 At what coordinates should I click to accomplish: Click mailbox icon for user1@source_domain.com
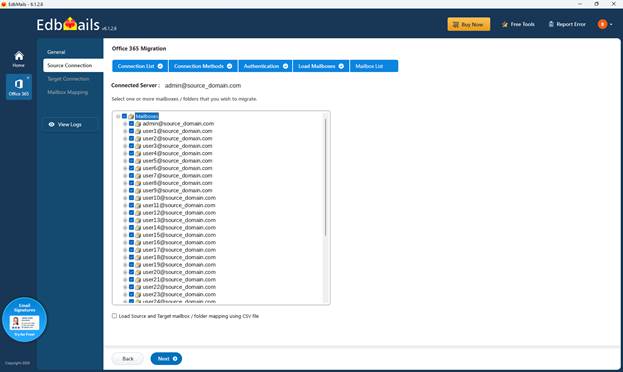[x=138, y=131]
